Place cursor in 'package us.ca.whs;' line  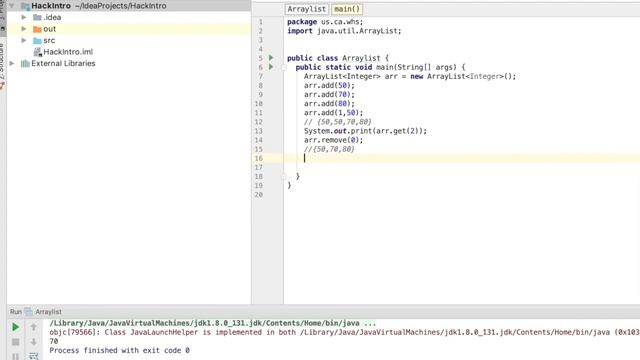tap(325, 22)
